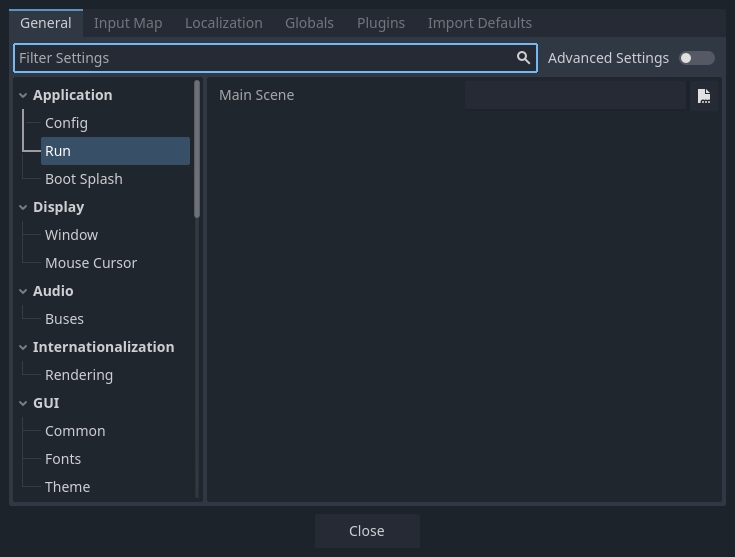The height and width of the screenshot is (557, 735).
Task: Collapse the Application category
Action: 23,95
